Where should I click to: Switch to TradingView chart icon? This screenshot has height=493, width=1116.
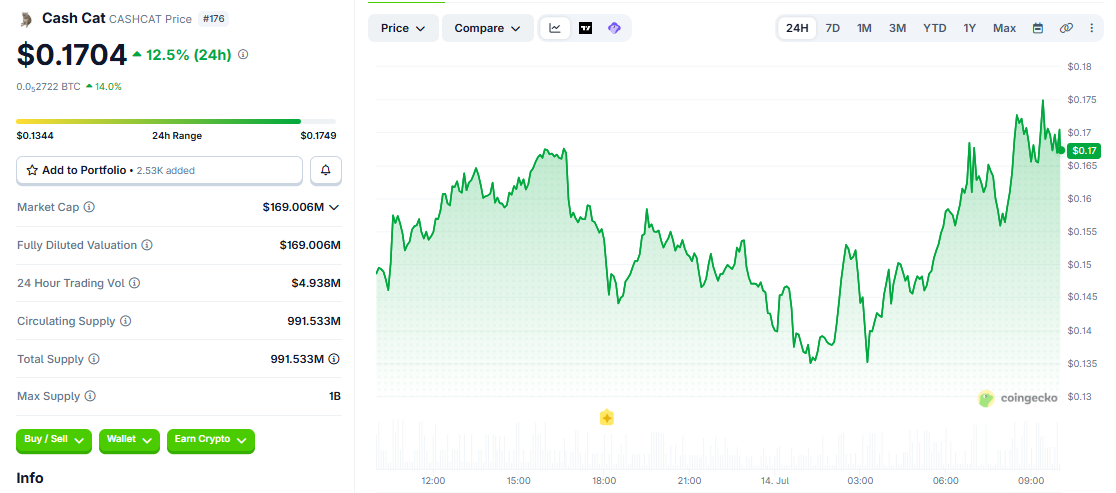coord(585,28)
